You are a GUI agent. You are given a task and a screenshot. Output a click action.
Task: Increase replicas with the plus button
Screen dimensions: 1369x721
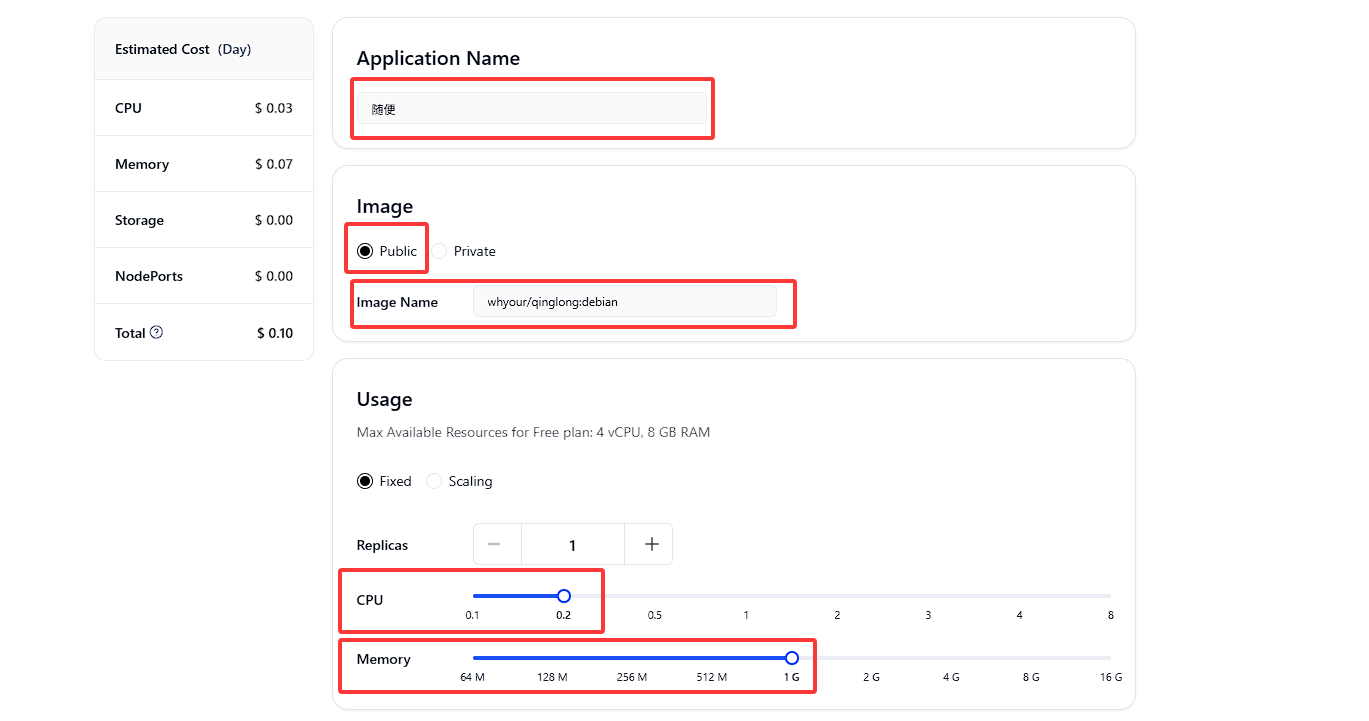coord(651,544)
